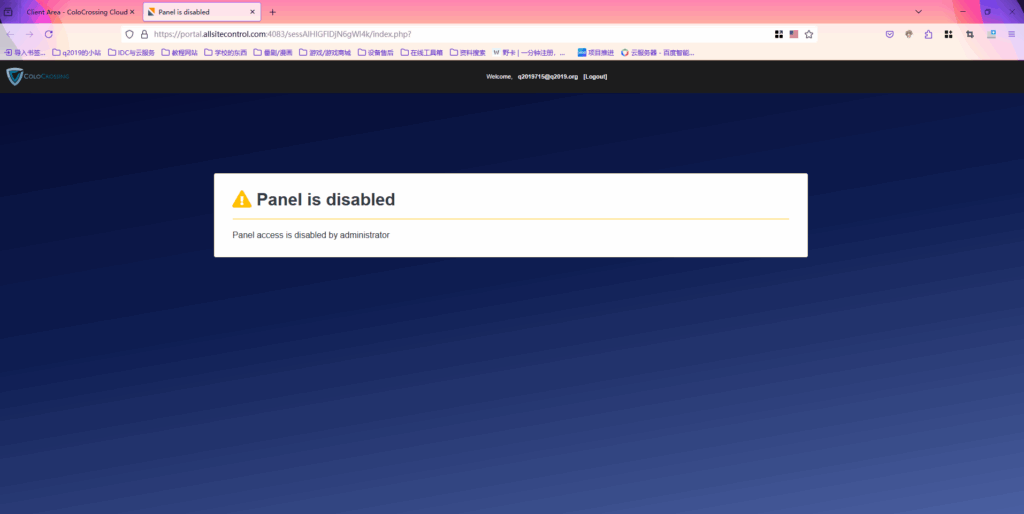
Task: Open the 在线工具箱 bookmark folder
Action: [421, 52]
